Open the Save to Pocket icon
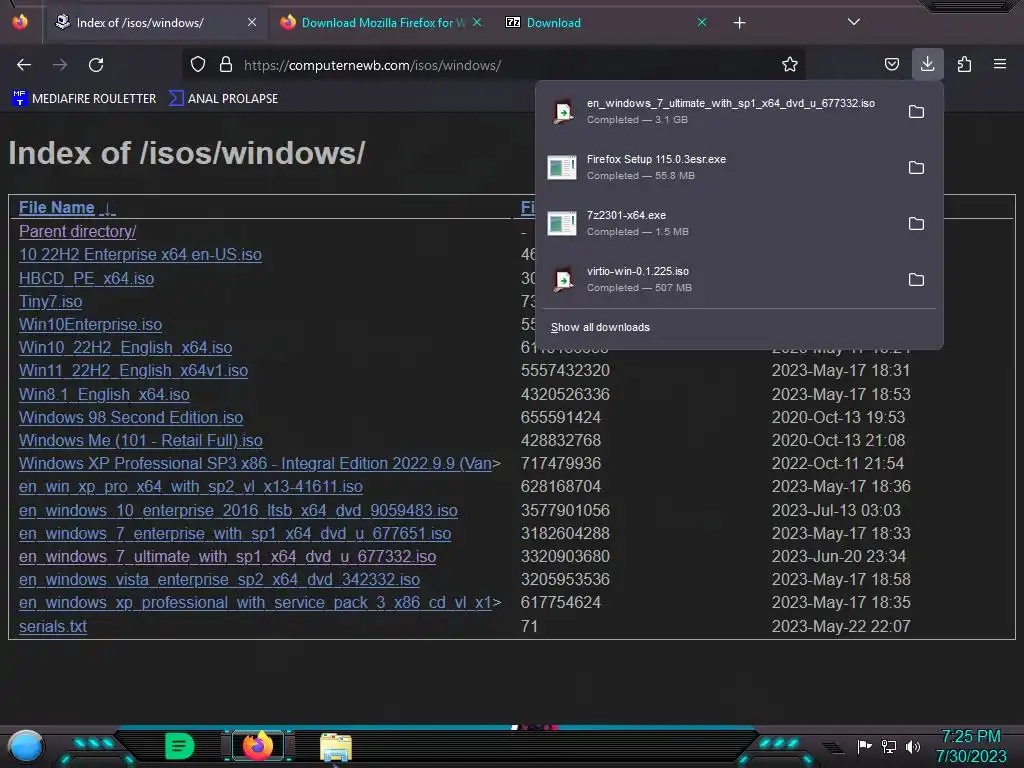The width and height of the screenshot is (1024, 768). (891, 65)
